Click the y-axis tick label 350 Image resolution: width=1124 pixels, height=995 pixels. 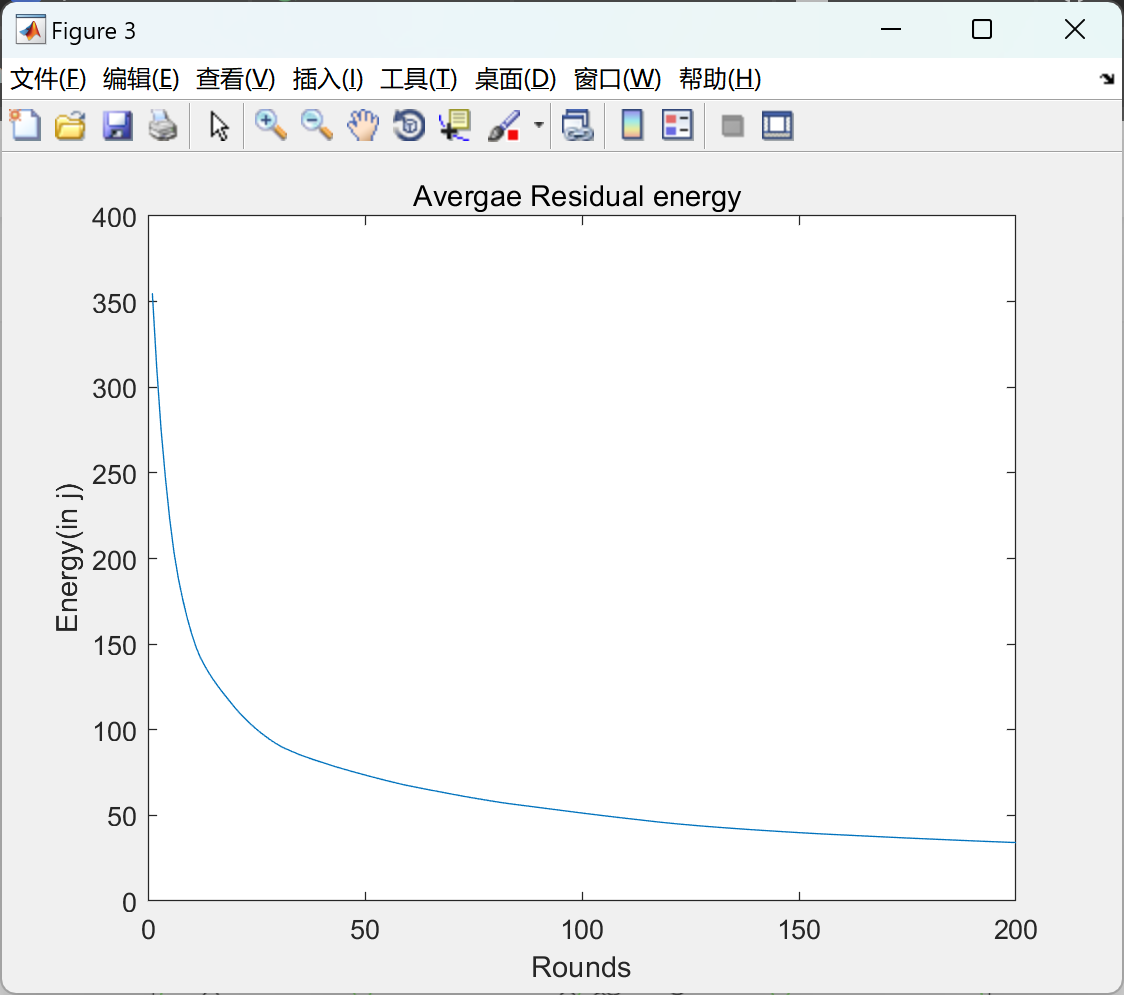[x=114, y=303]
